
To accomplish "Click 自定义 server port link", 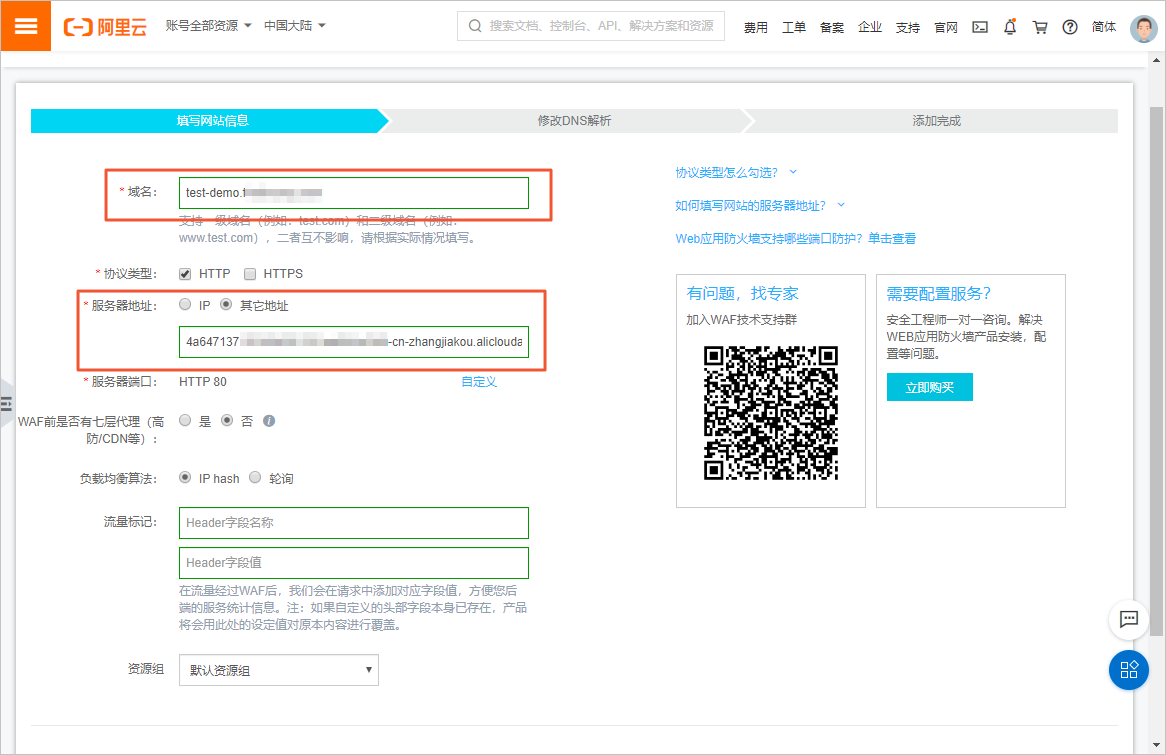I will (479, 382).
